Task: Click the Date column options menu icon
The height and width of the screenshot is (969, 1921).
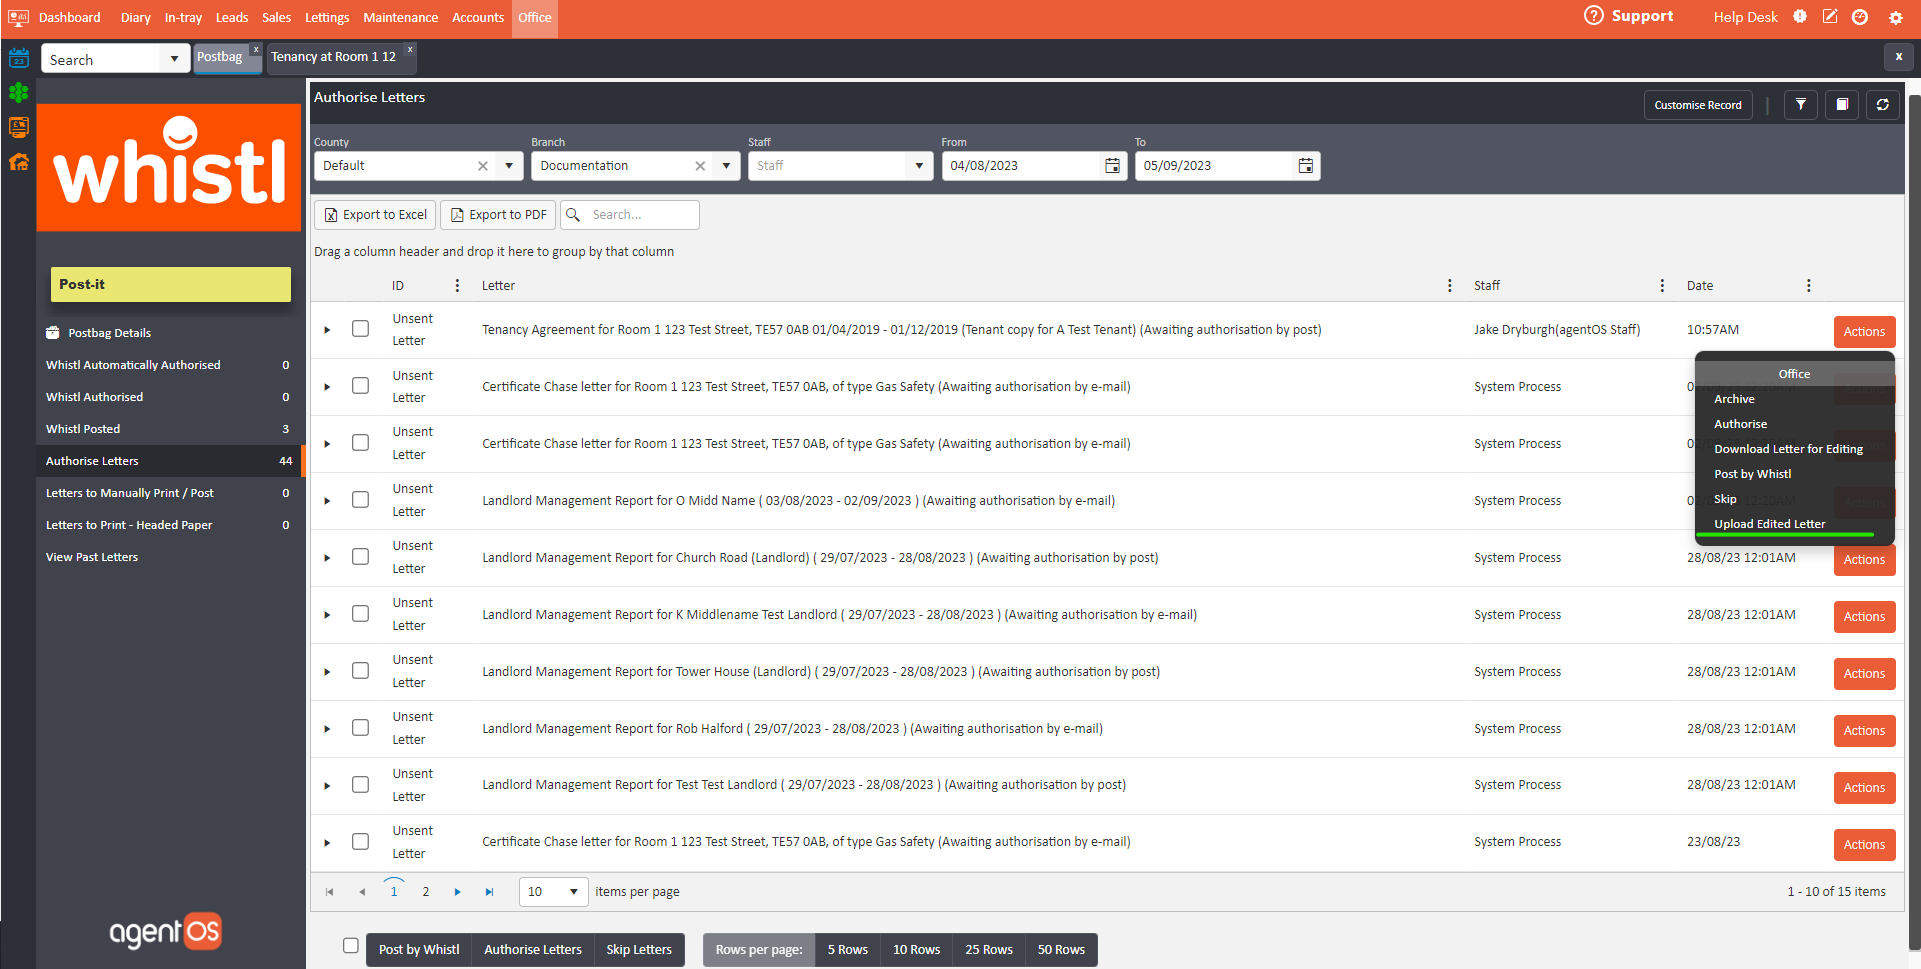Action: coord(1808,286)
